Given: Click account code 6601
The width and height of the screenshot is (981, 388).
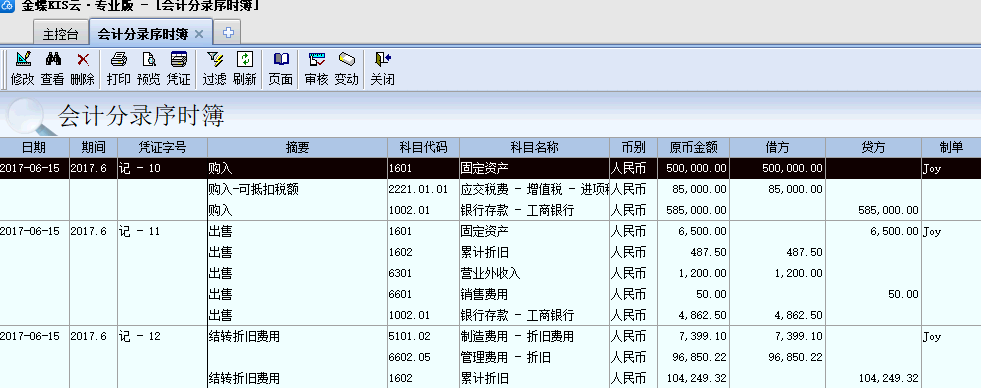Looking at the screenshot, I should 400,294.
